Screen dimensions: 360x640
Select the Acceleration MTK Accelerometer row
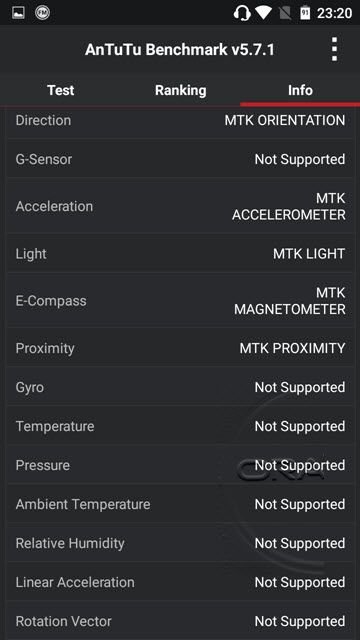click(x=180, y=206)
